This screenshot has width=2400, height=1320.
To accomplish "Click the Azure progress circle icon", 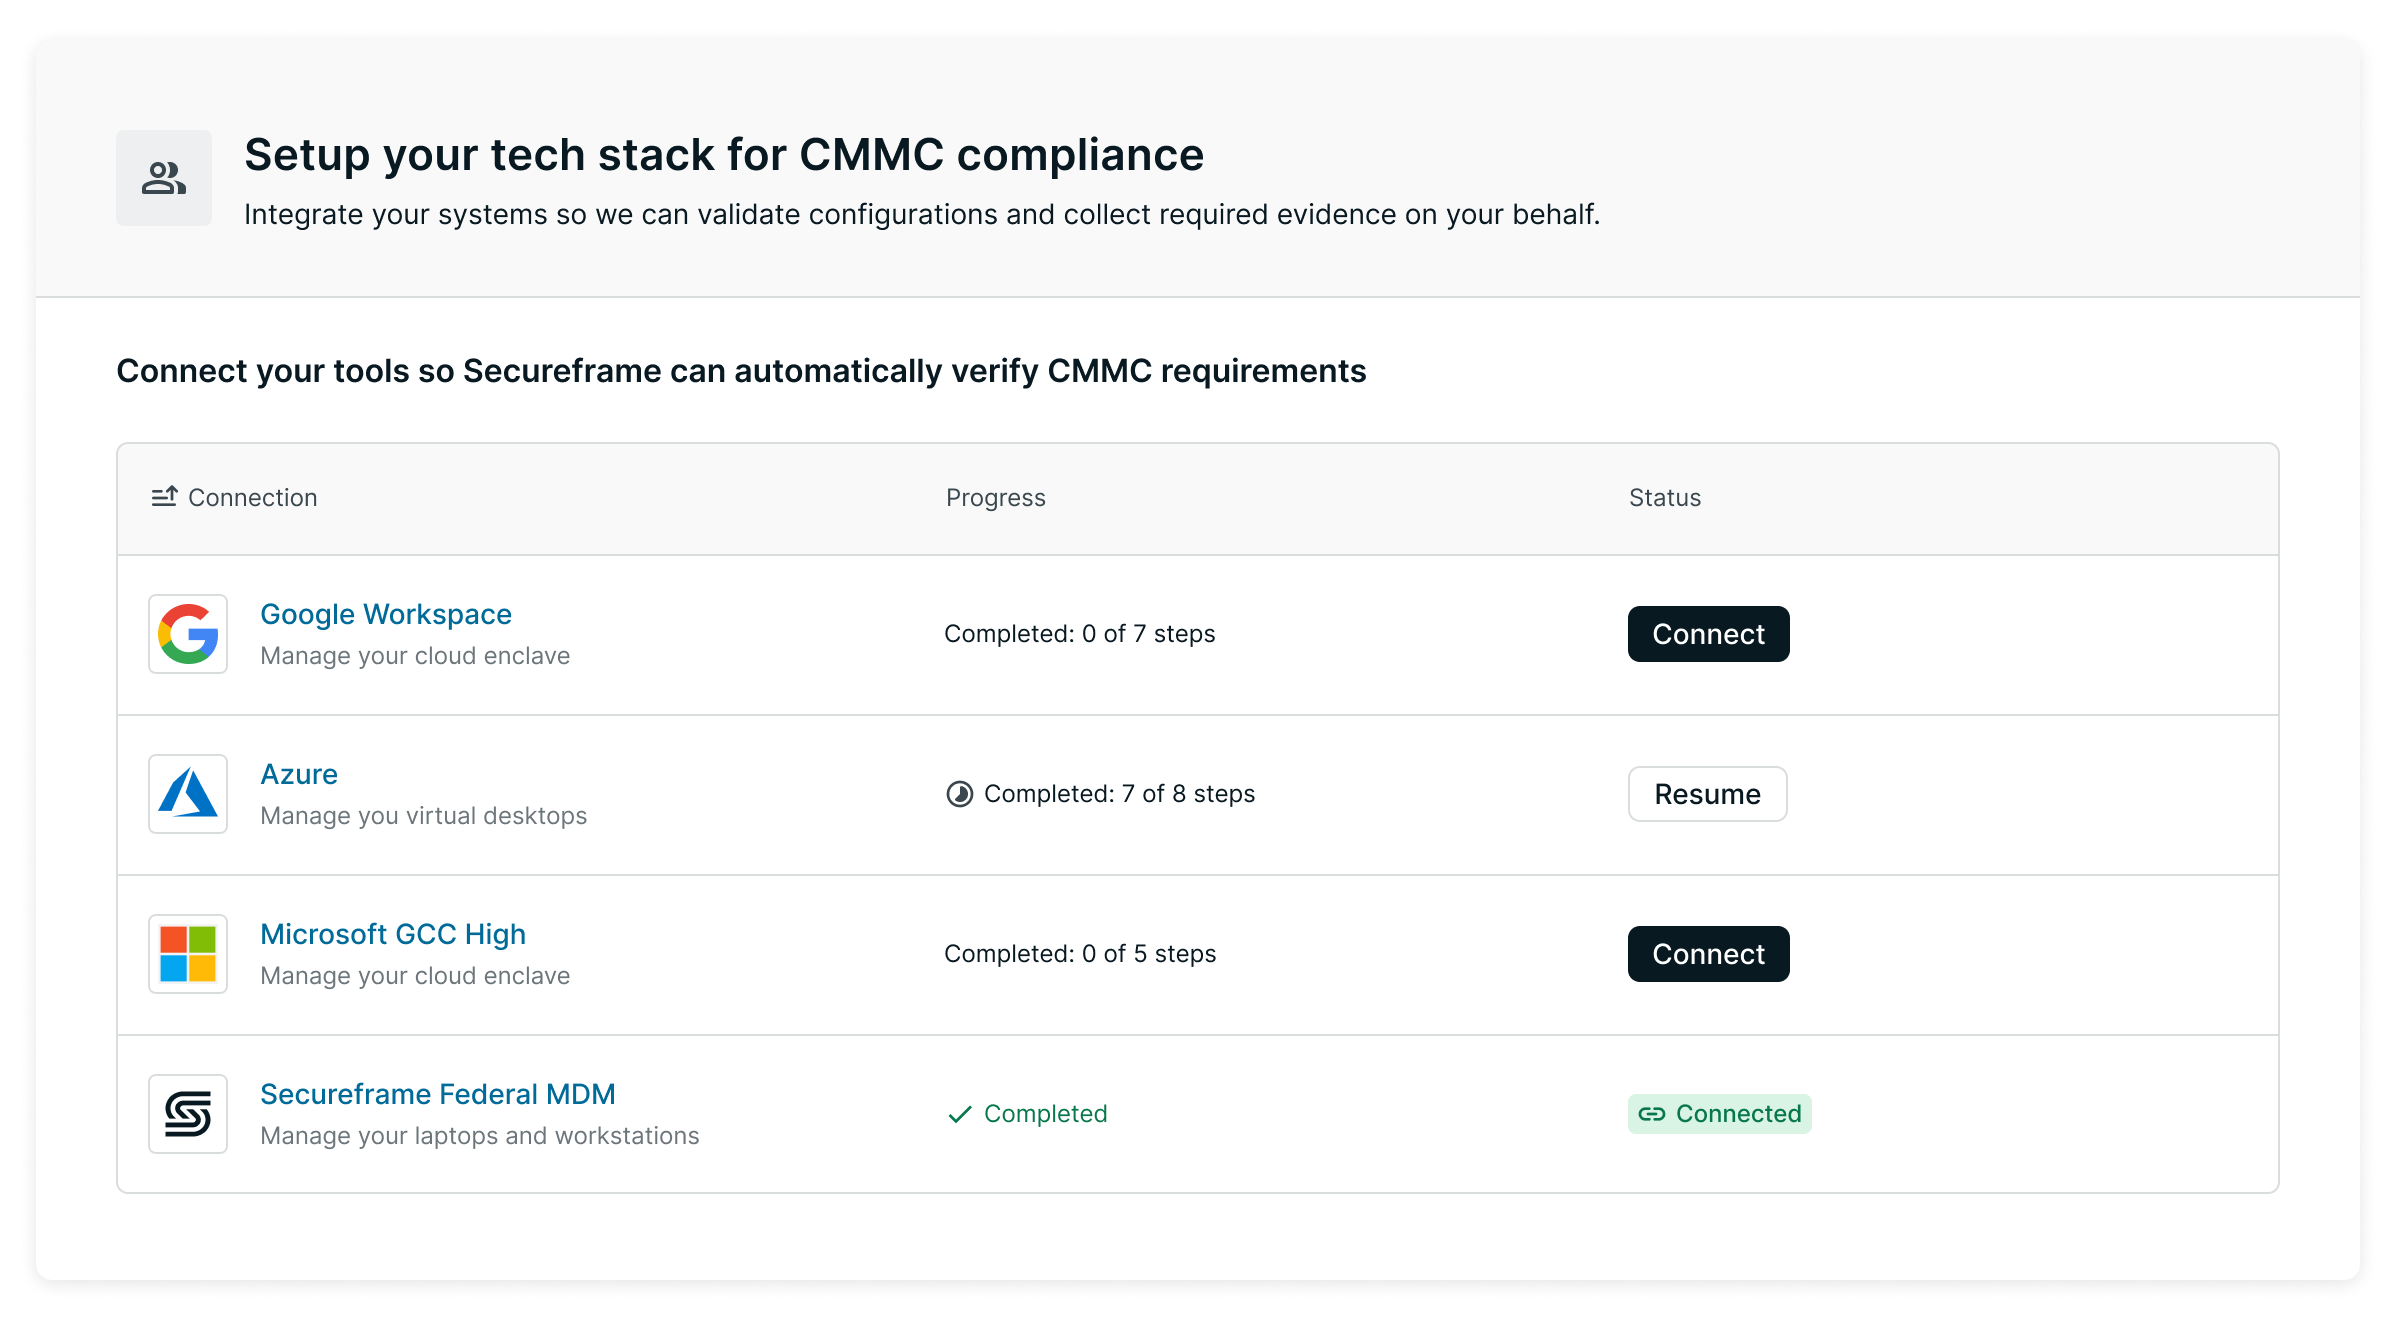I will pyautogui.click(x=960, y=794).
